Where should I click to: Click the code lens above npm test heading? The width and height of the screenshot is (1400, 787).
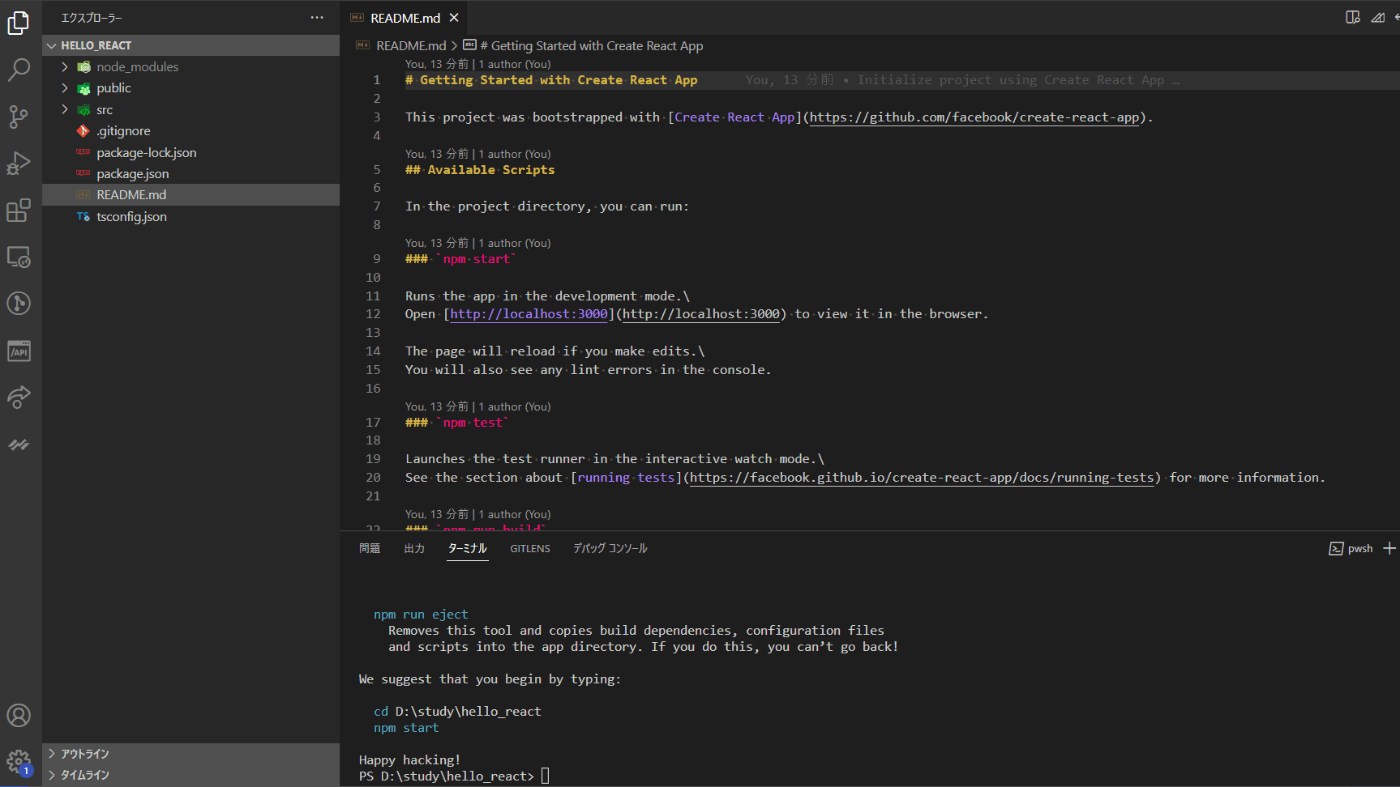pyautogui.click(x=478, y=407)
